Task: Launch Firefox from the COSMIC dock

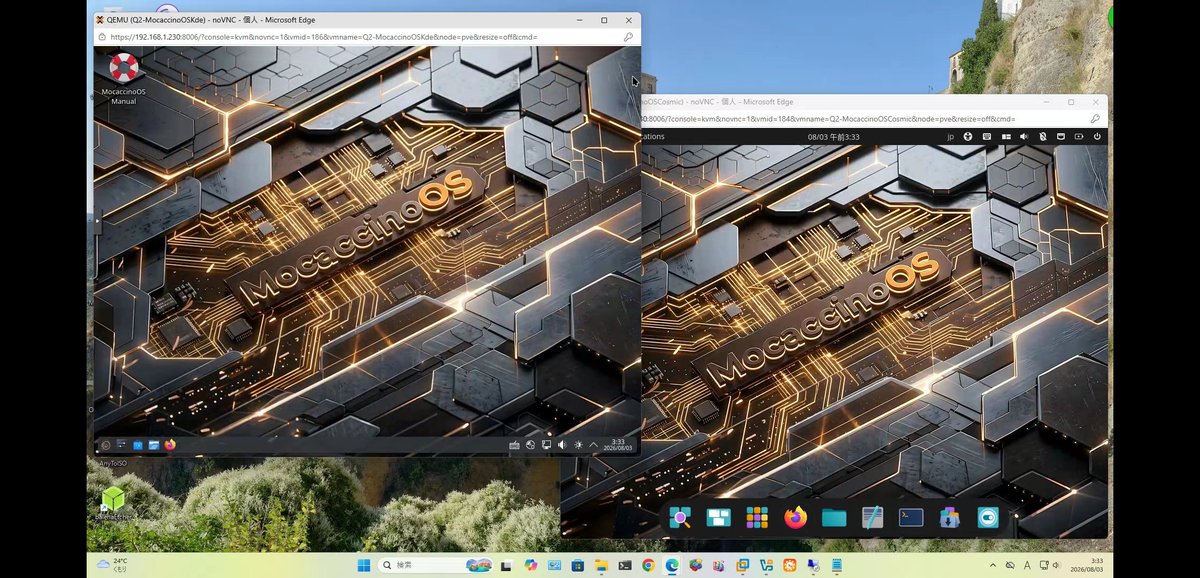Action: 796,517
